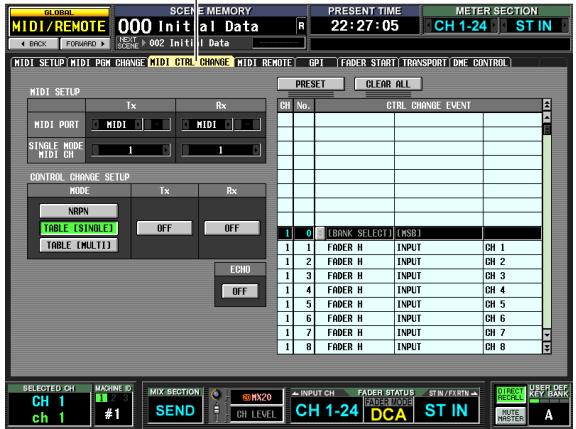Switch to MIDI SETUP tab
This screenshot has width=576, height=429.
[39, 63]
